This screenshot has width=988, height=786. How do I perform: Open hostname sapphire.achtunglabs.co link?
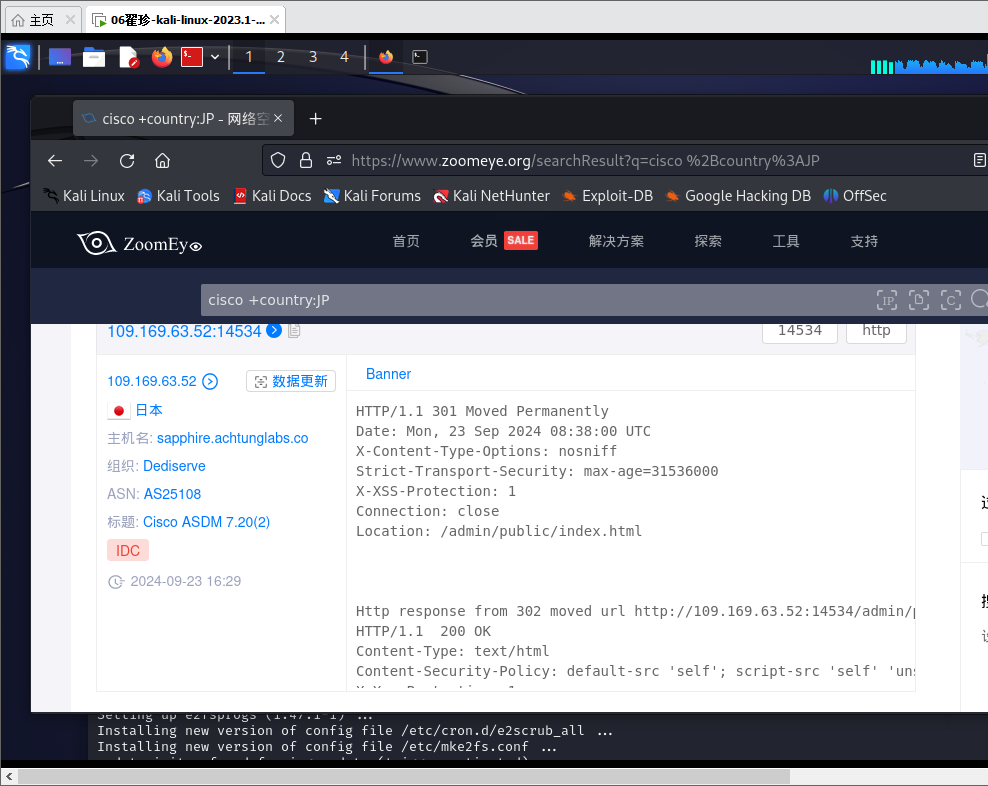(x=233, y=438)
